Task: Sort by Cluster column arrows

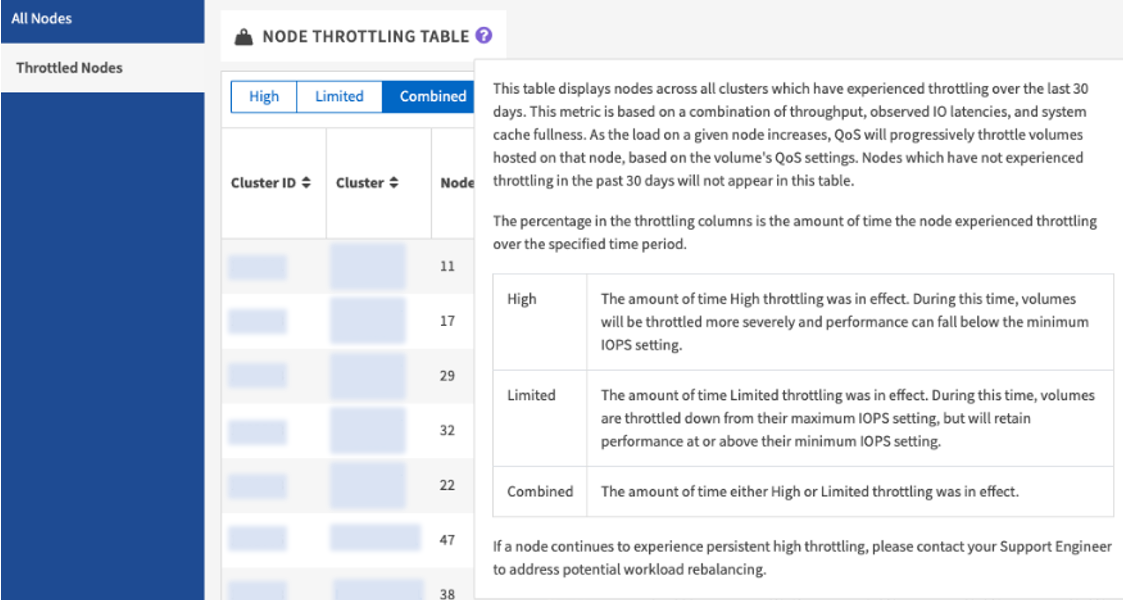Action: (394, 183)
